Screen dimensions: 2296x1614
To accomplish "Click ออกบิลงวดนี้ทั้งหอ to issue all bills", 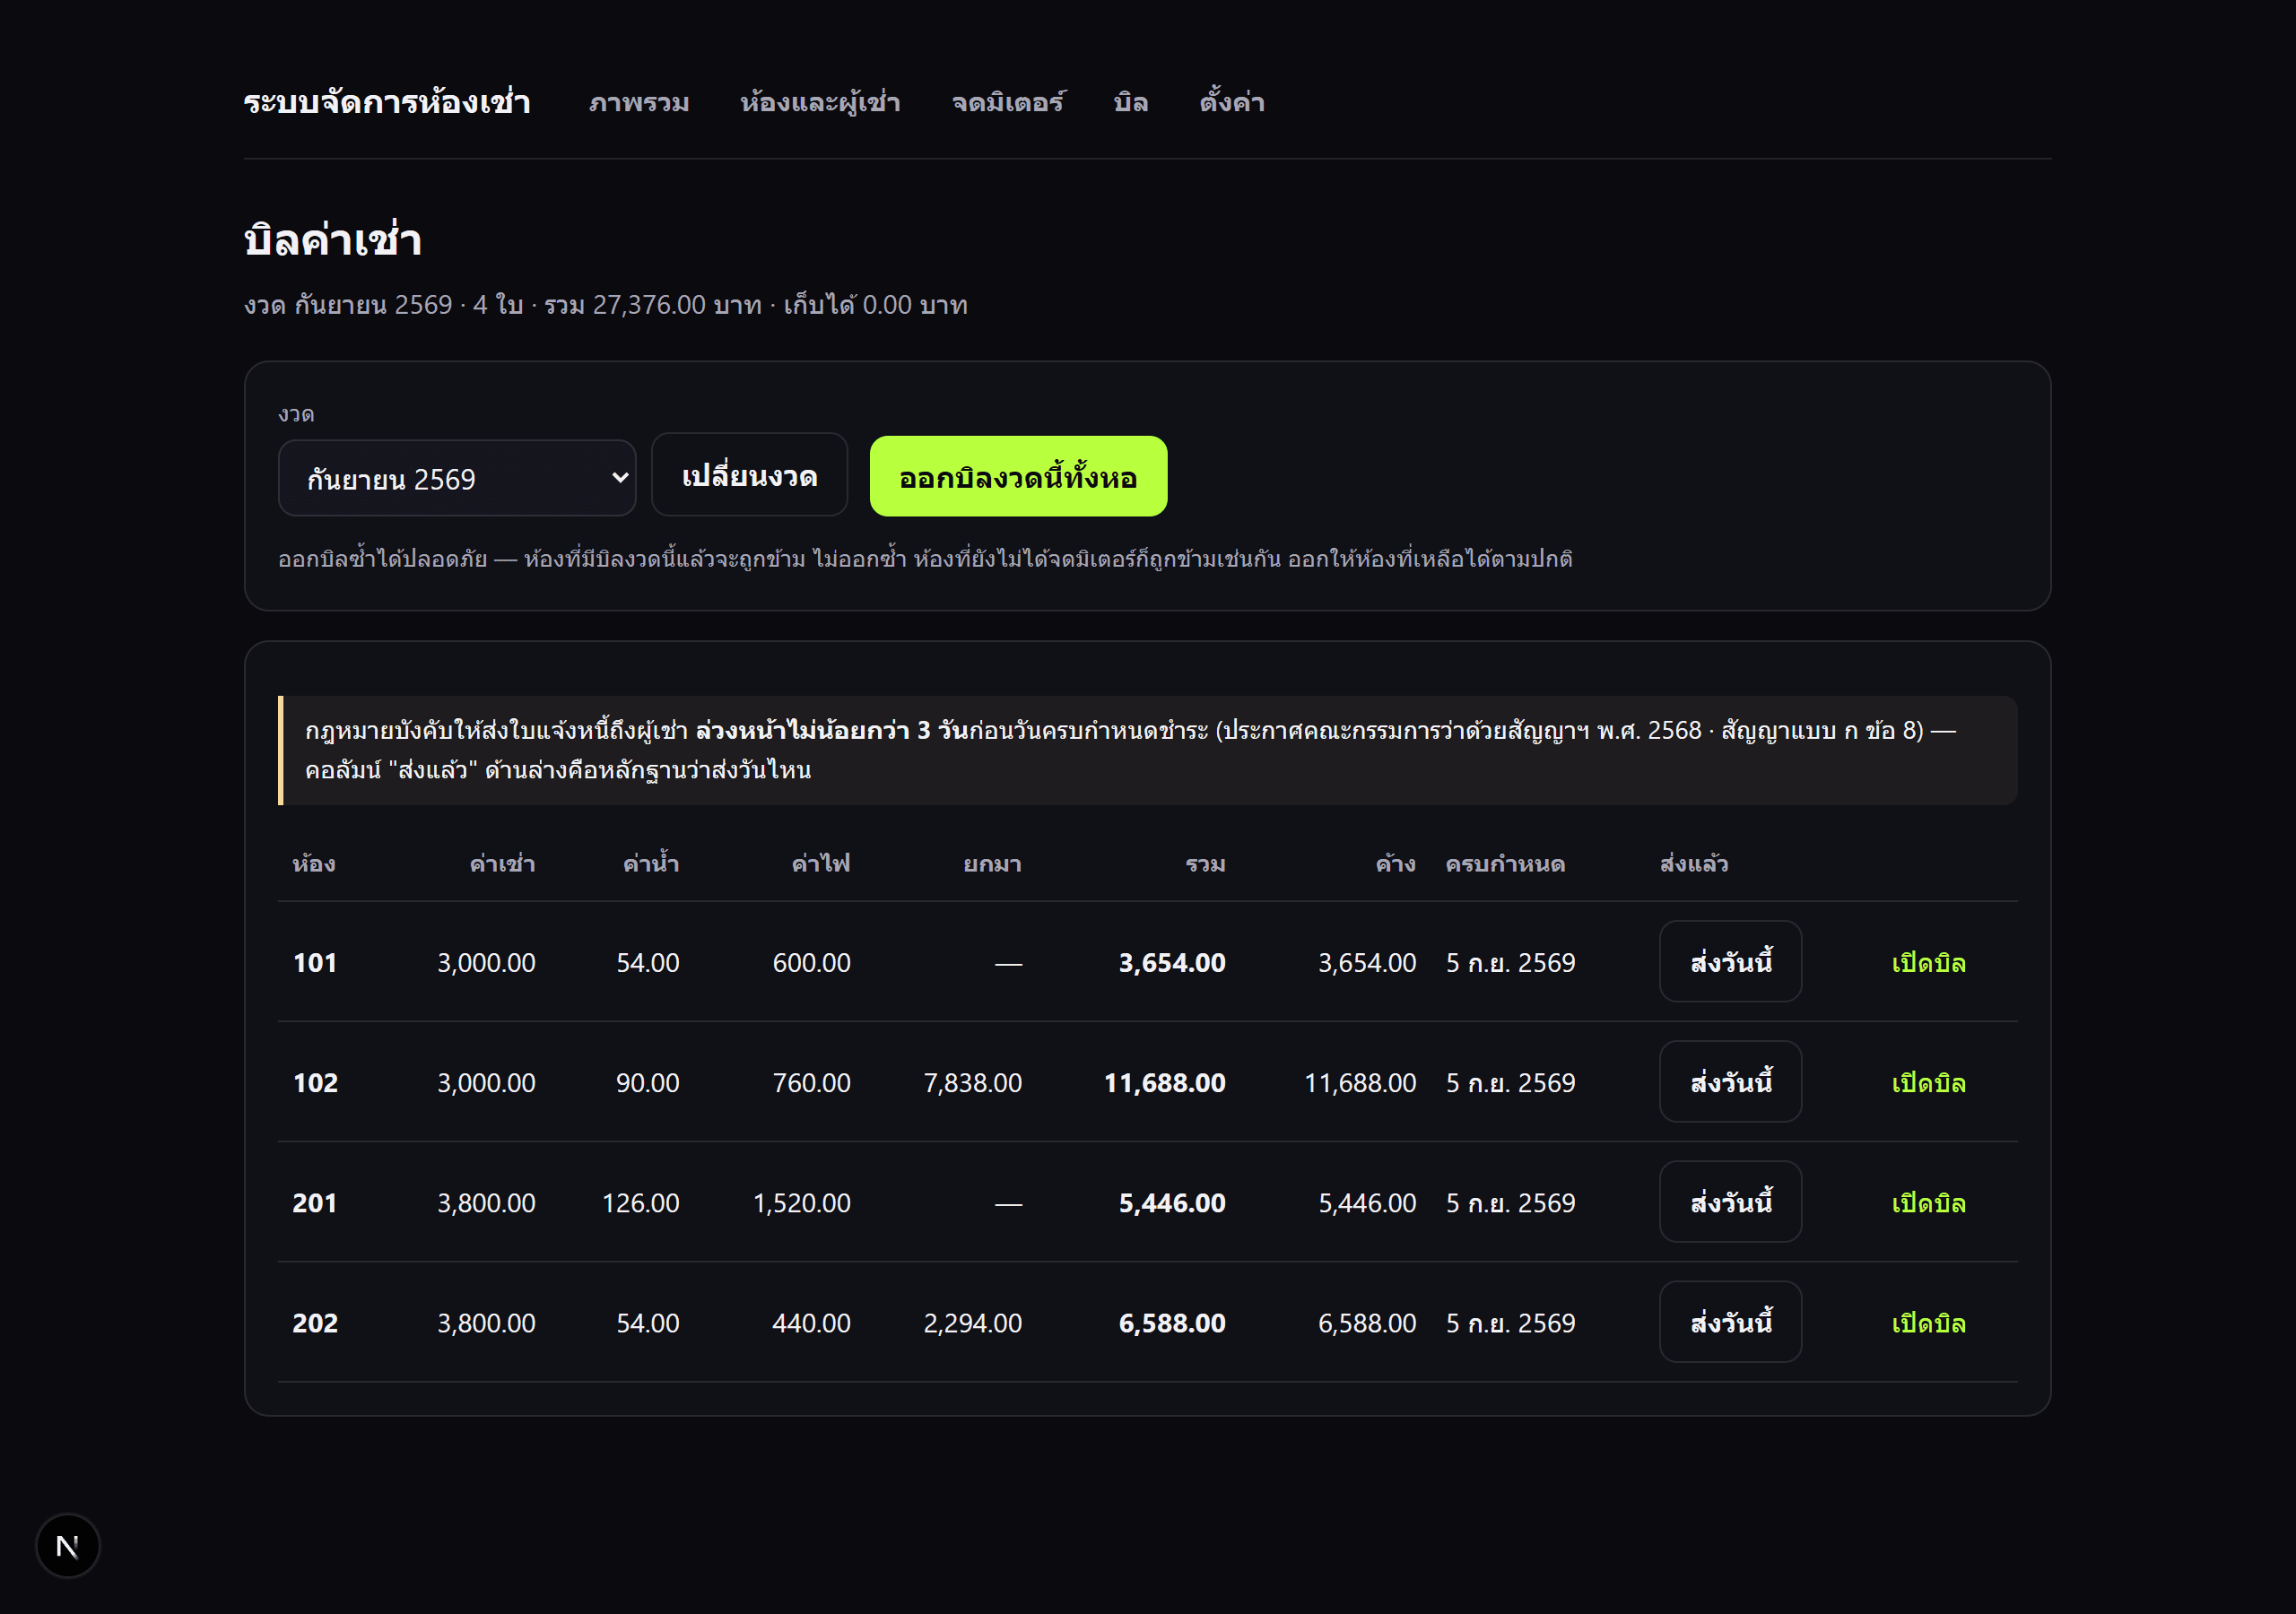I will click(1018, 476).
